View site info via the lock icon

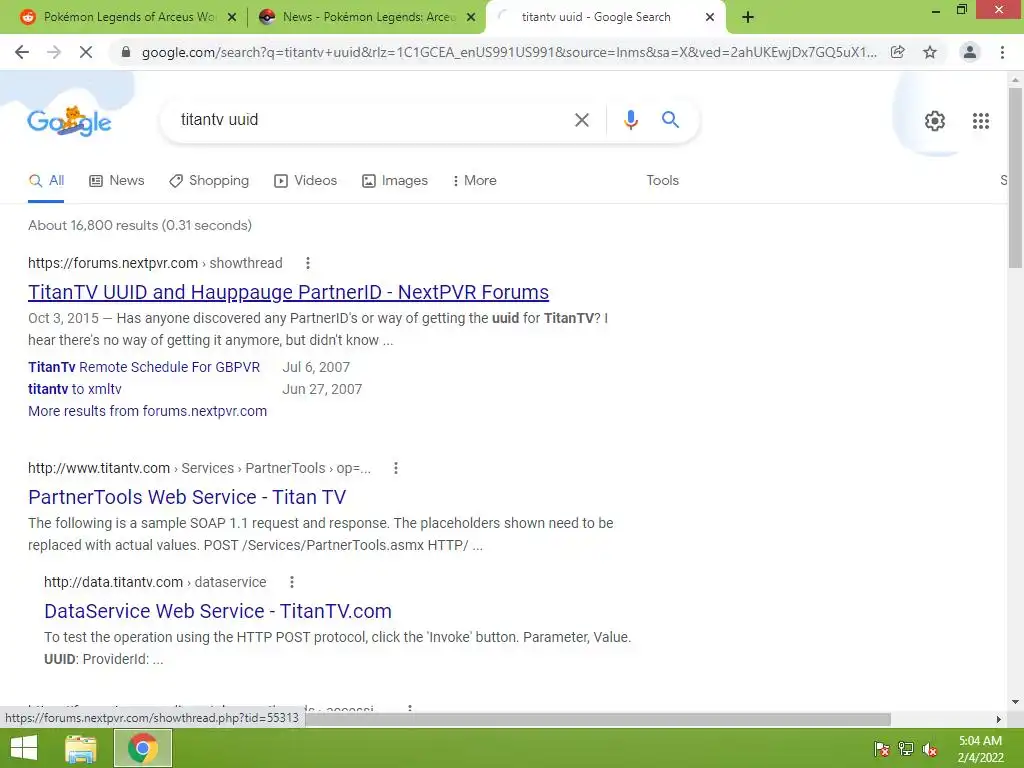click(x=126, y=52)
